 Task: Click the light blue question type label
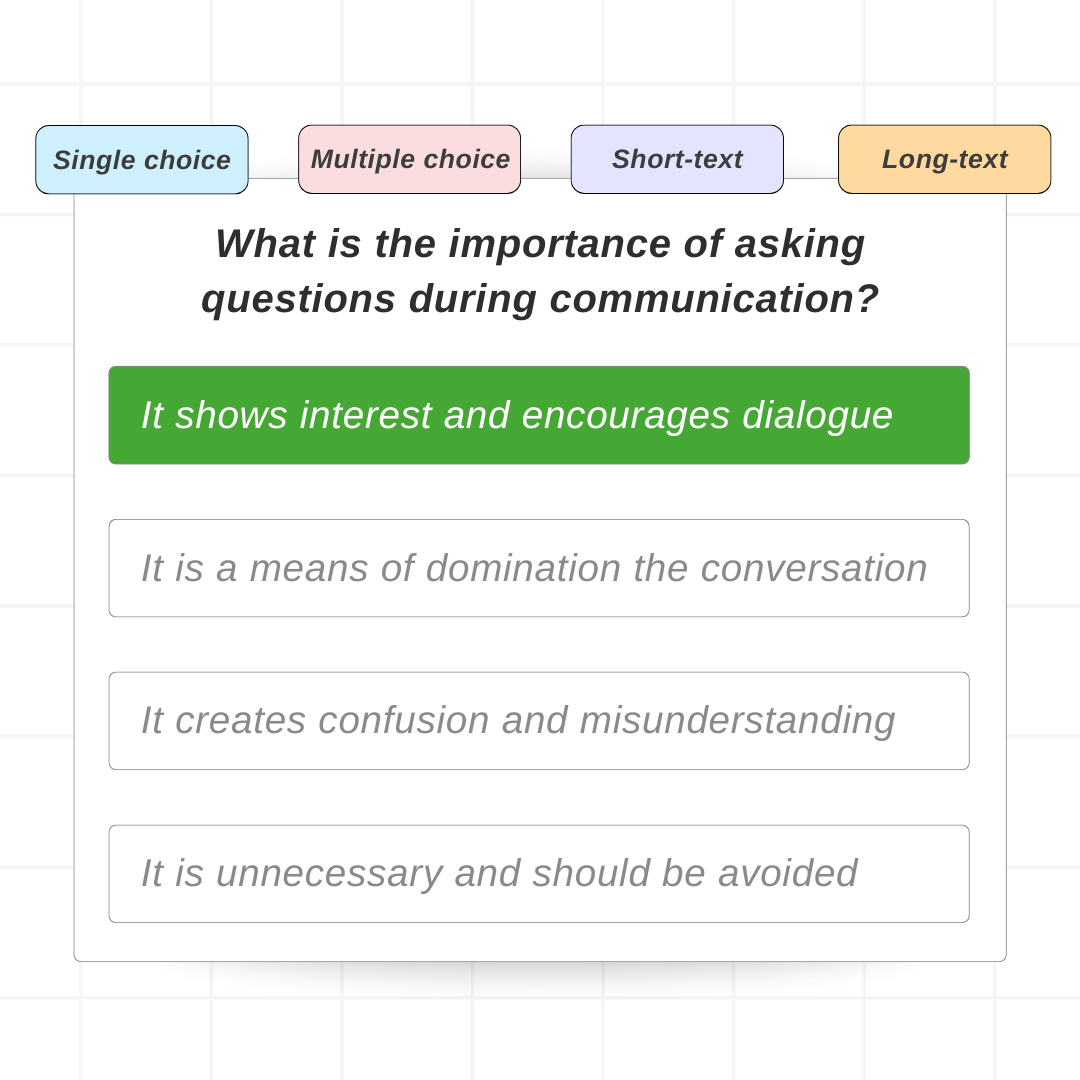(x=142, y=160)
